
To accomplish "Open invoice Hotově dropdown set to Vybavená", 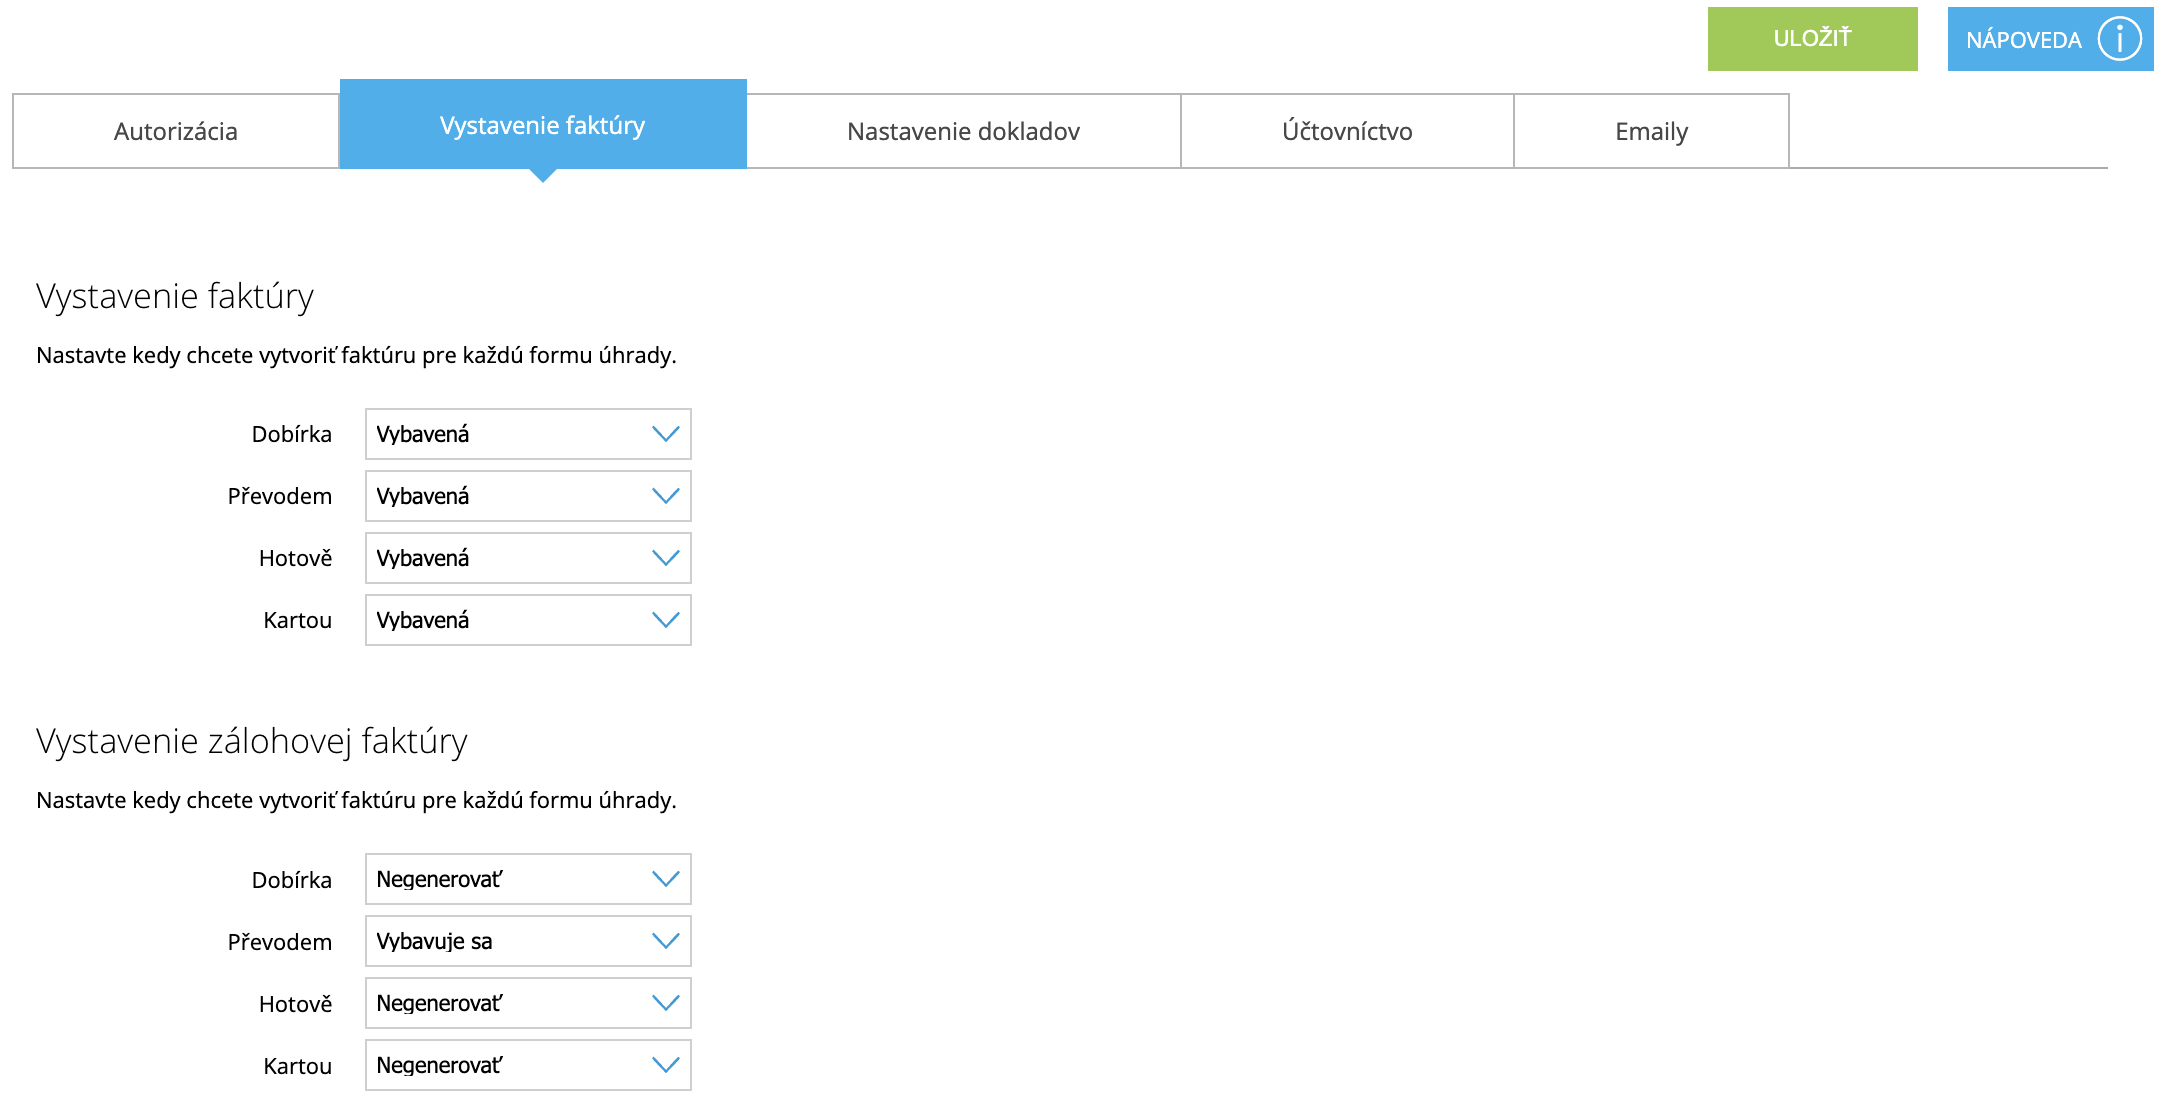I will pyautogui.click(x=528, y=558).
